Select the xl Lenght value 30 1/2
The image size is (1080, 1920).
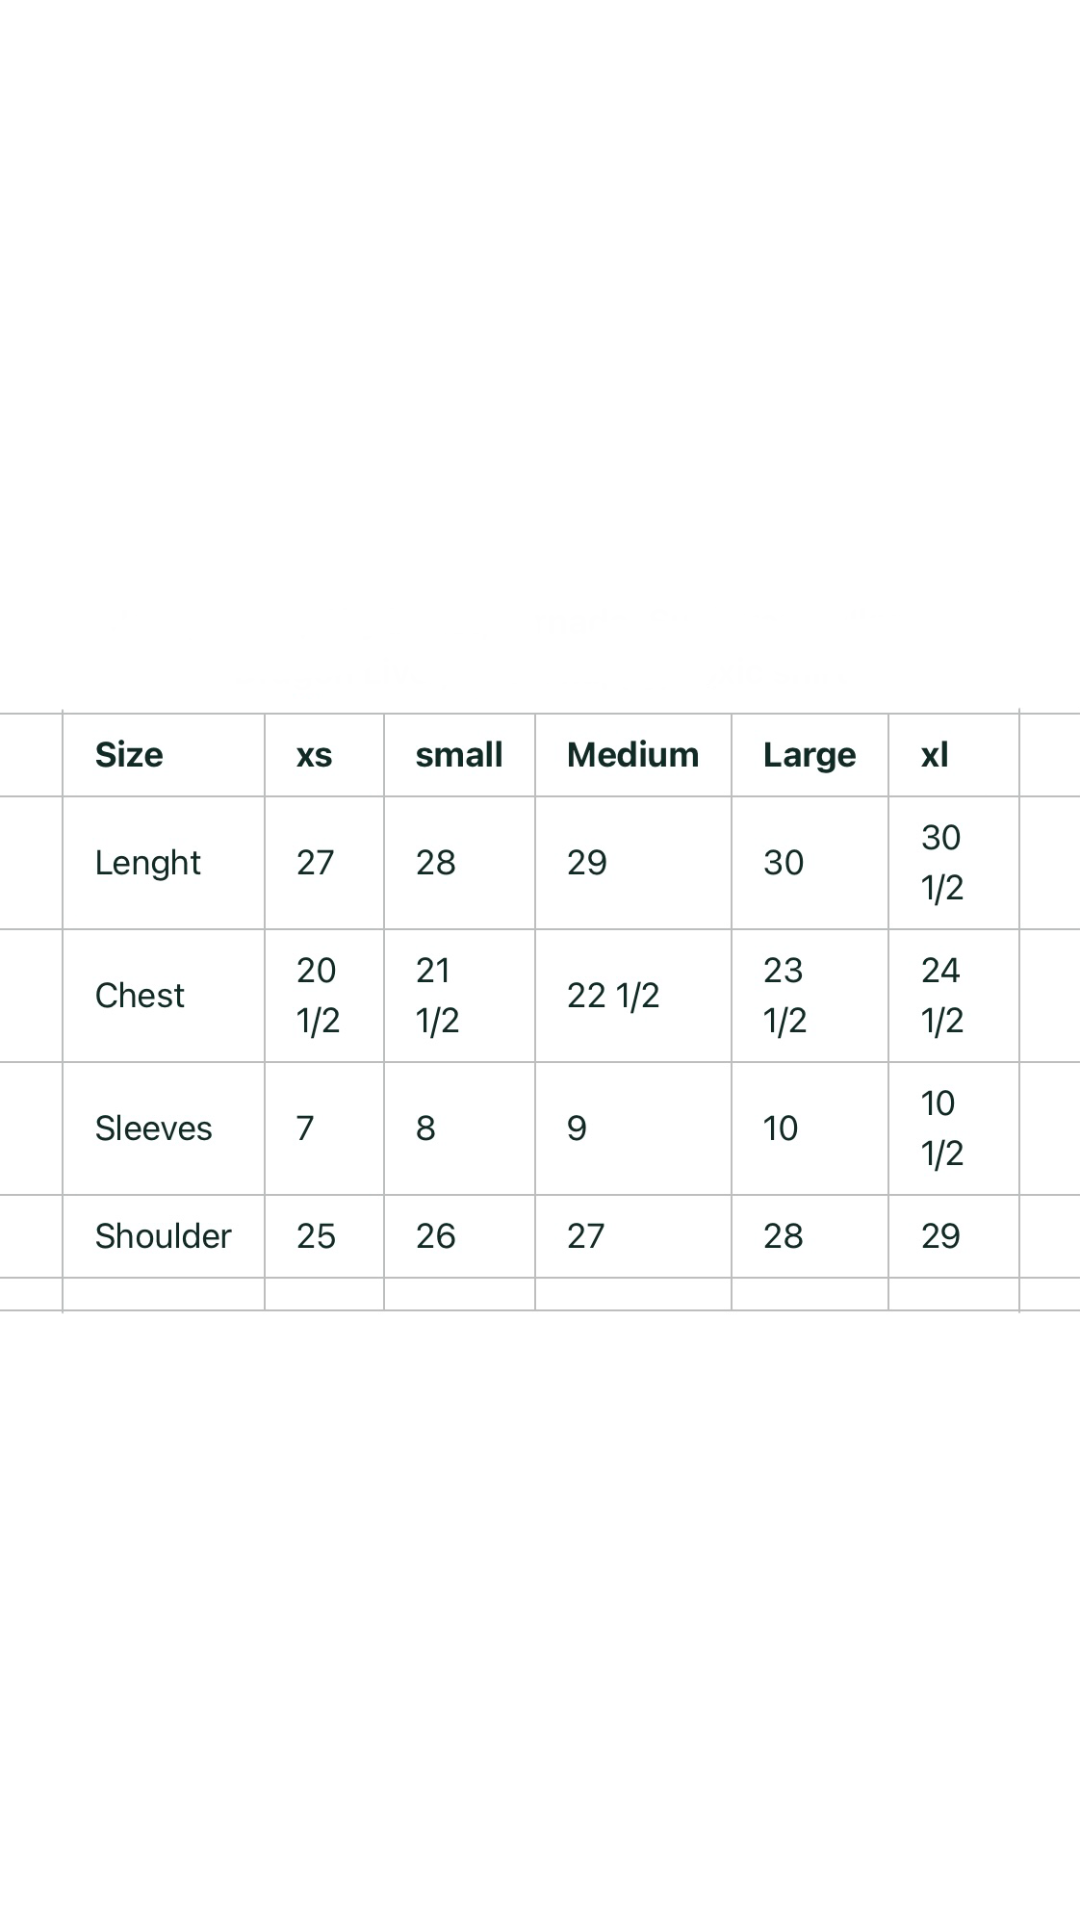(x=942, y=862)
